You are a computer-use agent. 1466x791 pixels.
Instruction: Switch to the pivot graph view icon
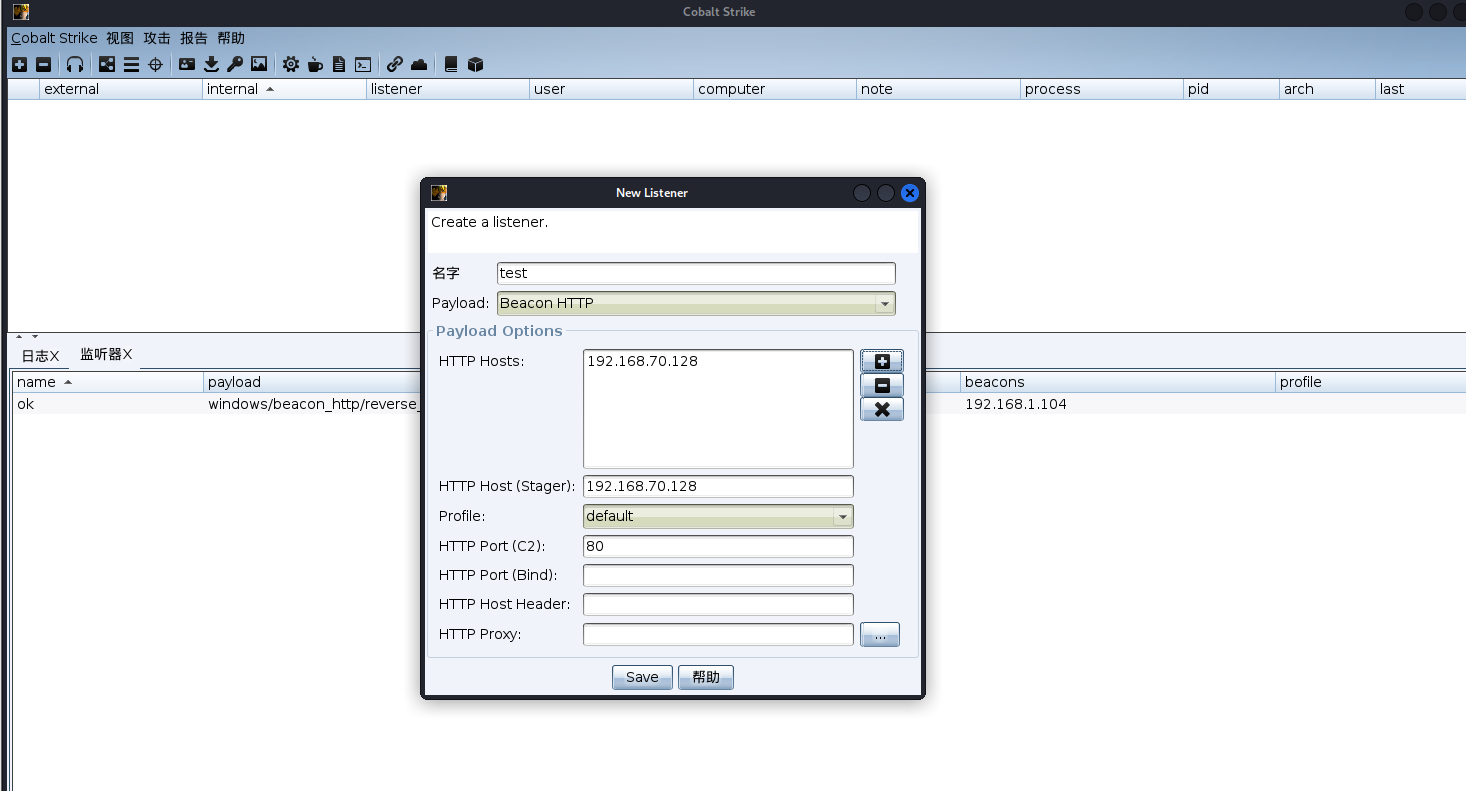(x=107, y=64)
